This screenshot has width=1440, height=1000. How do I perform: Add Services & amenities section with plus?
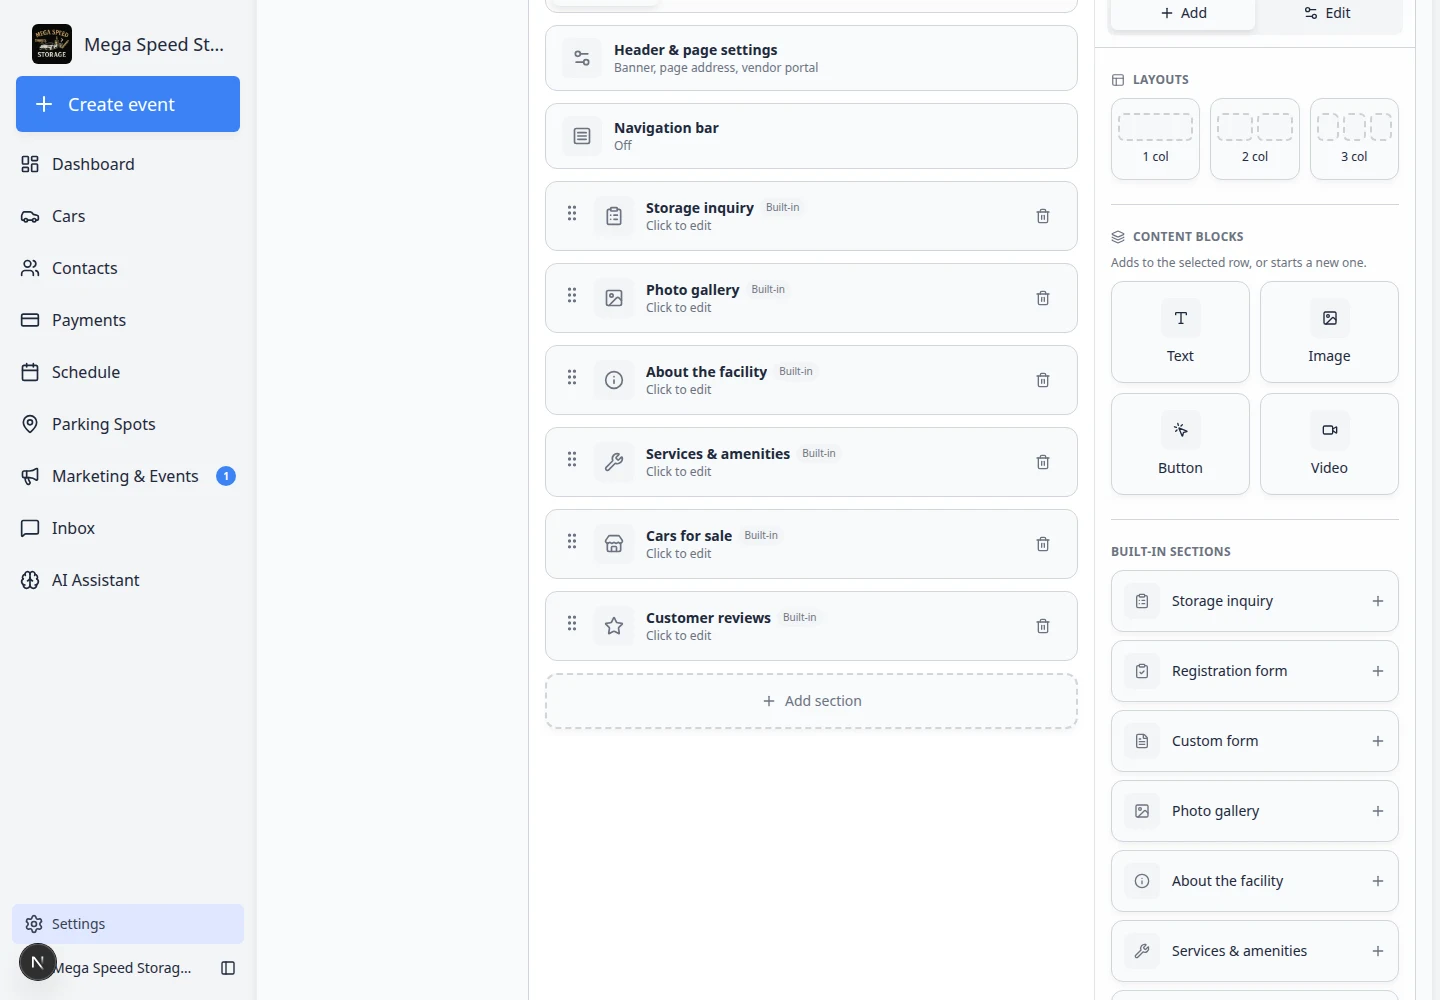point(1378,951)
